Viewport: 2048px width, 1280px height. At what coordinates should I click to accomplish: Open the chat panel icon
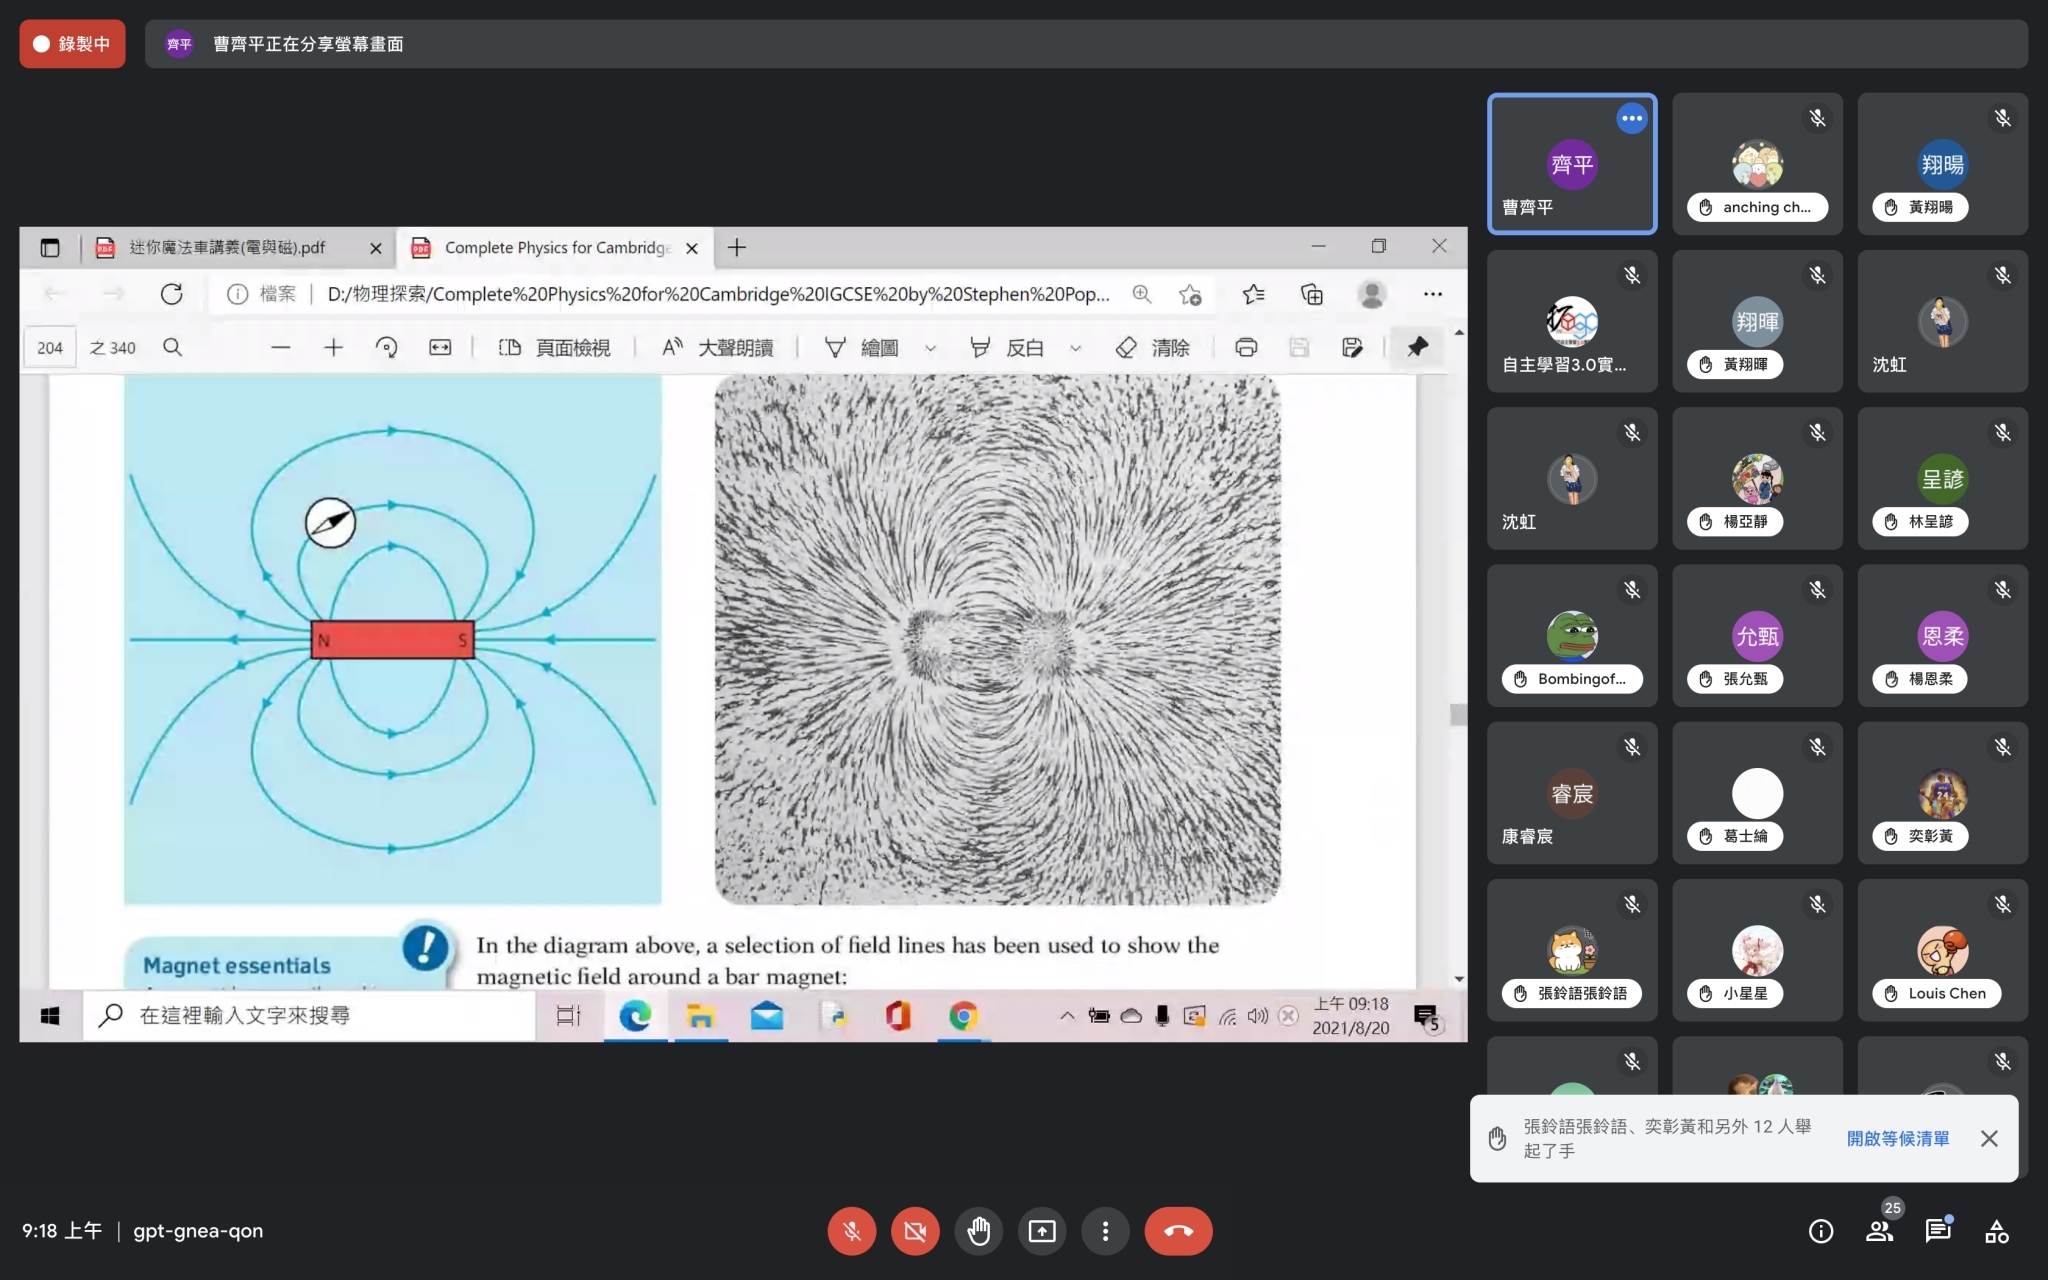[1938, 1231]
